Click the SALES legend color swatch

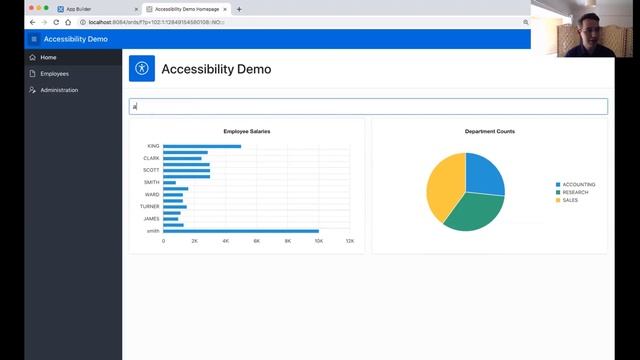[x=558, y=200]
